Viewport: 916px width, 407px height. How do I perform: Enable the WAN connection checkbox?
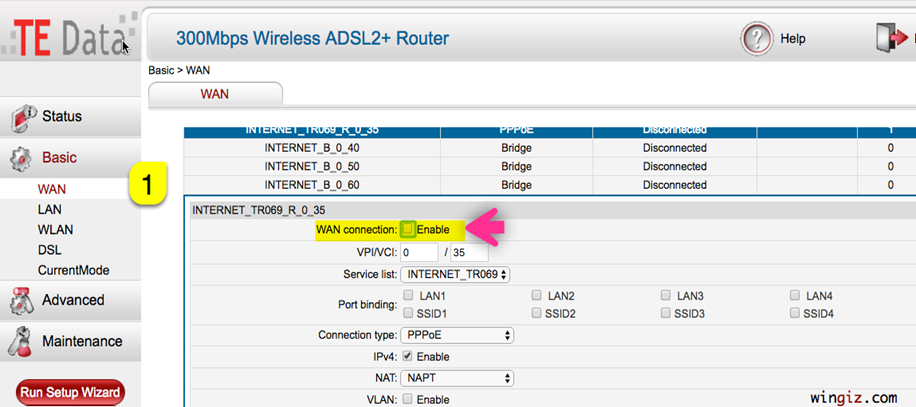(x=408, y=229)
